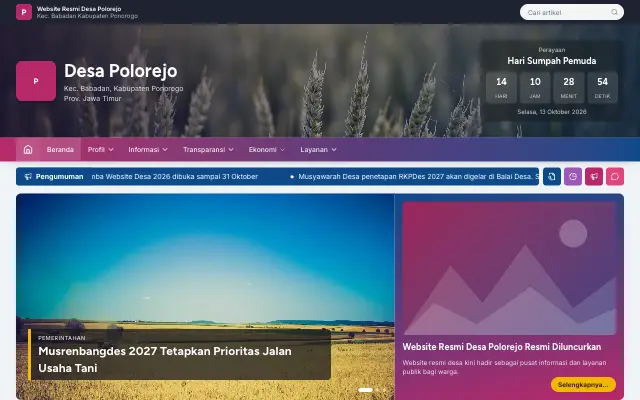This screenshot has width=640, height=400.
Task: Expand the Ekonomi dropdown chevron
Action: tap(282, 150)
